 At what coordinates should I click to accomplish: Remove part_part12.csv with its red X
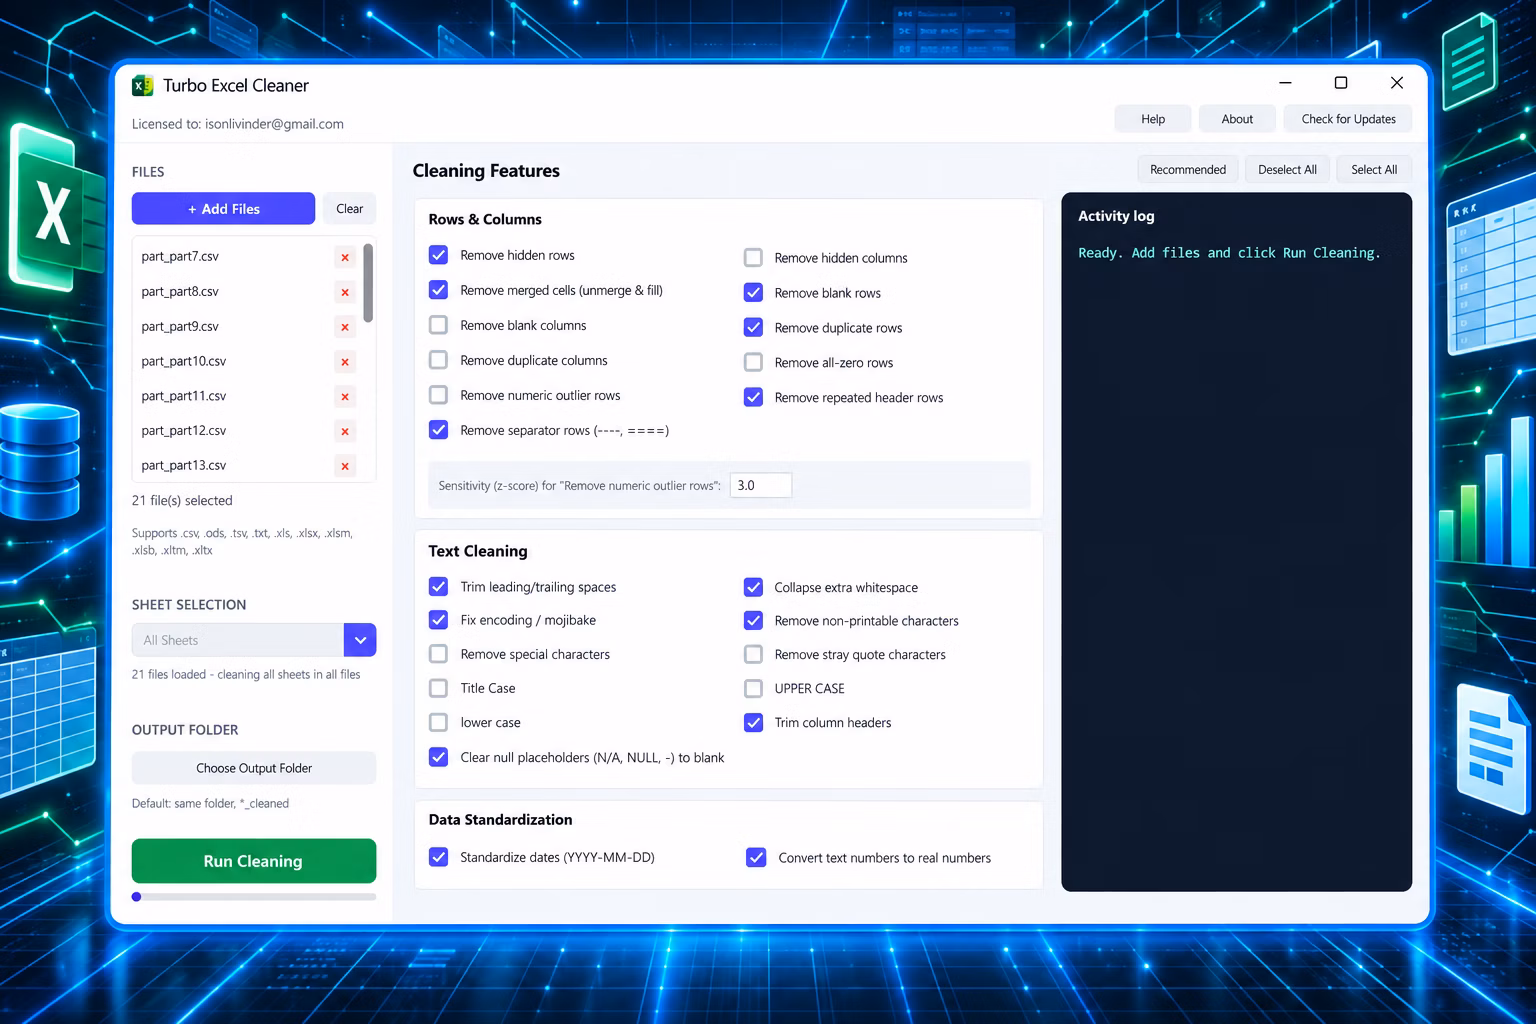click(345, 431)
